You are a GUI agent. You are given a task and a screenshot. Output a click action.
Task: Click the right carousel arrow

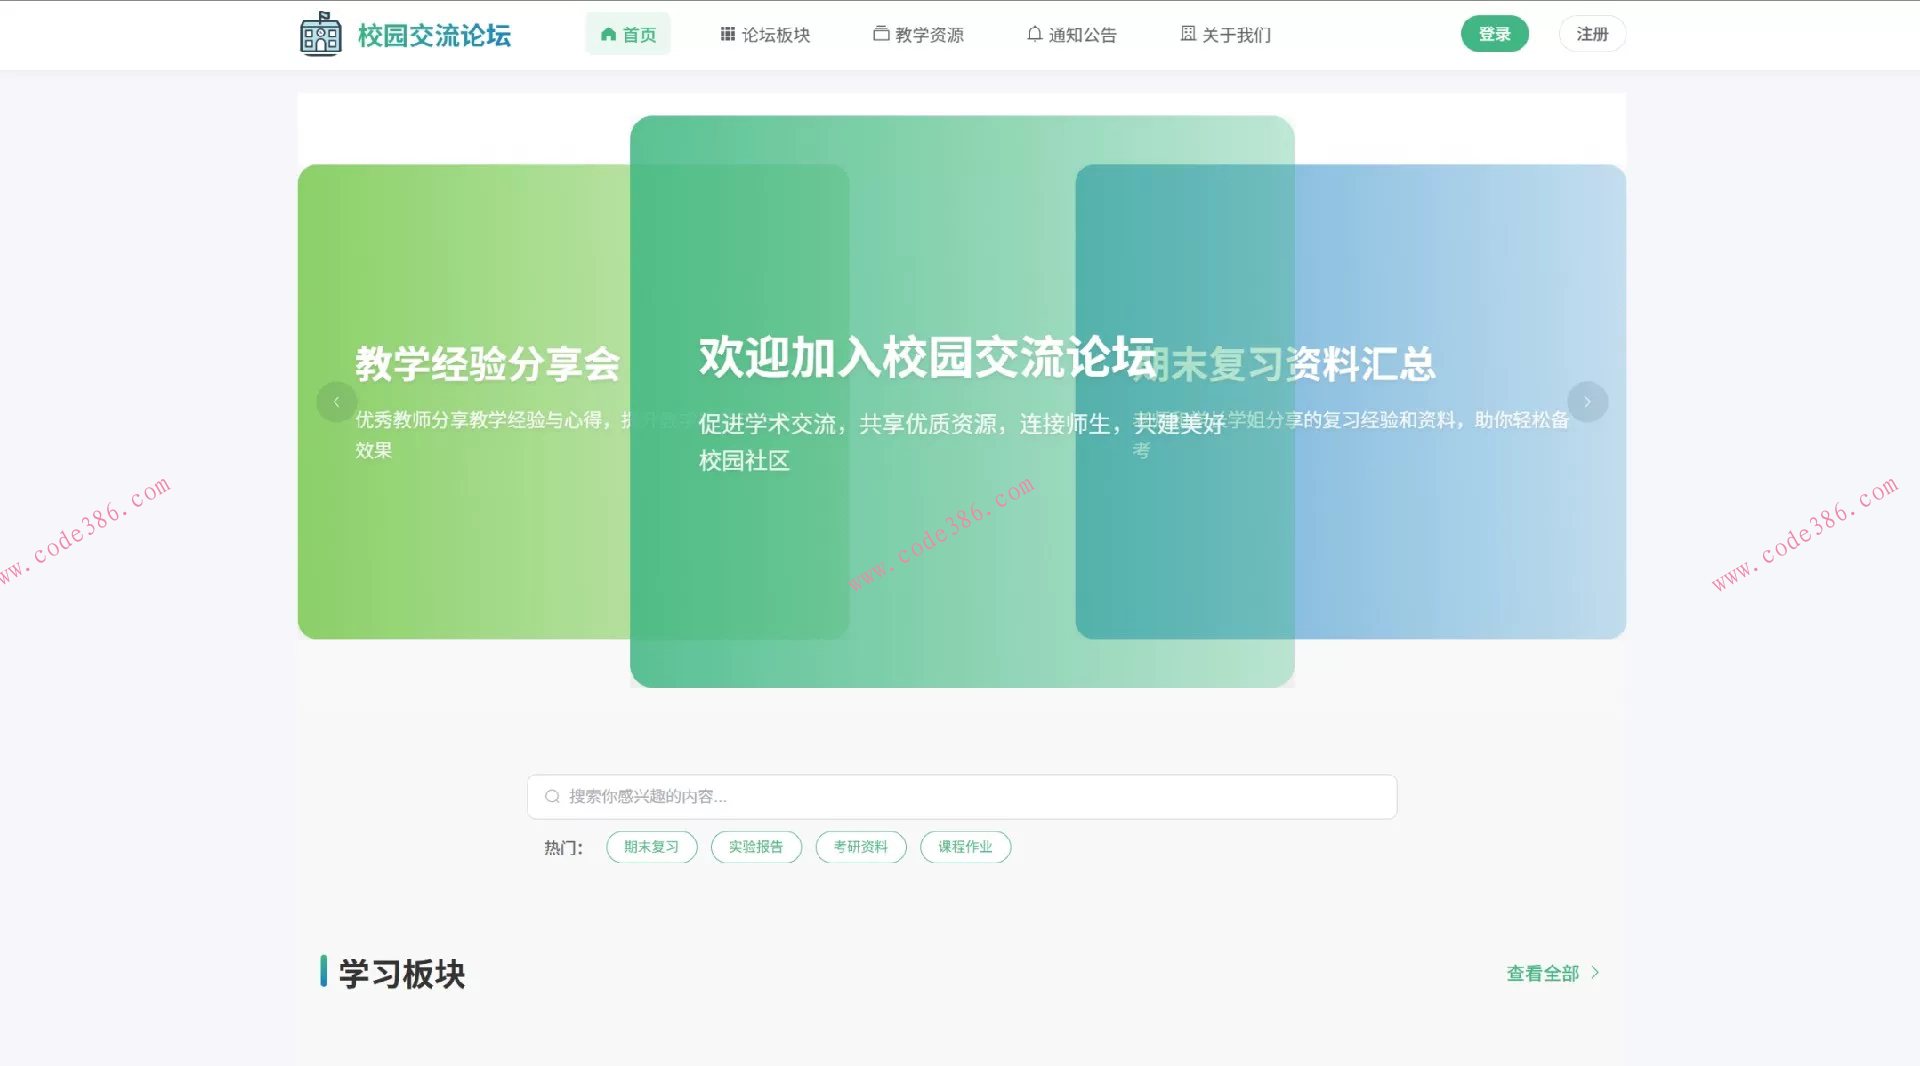pos(1587,401)
